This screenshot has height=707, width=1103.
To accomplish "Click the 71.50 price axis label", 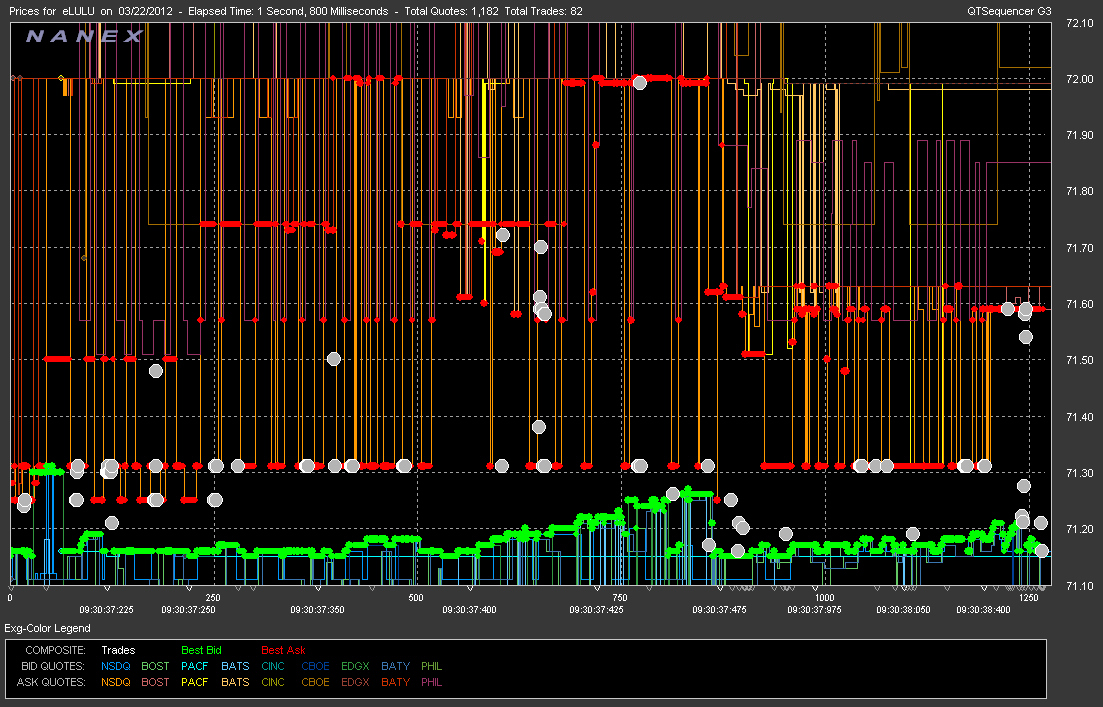I will tap(1080, 360).
